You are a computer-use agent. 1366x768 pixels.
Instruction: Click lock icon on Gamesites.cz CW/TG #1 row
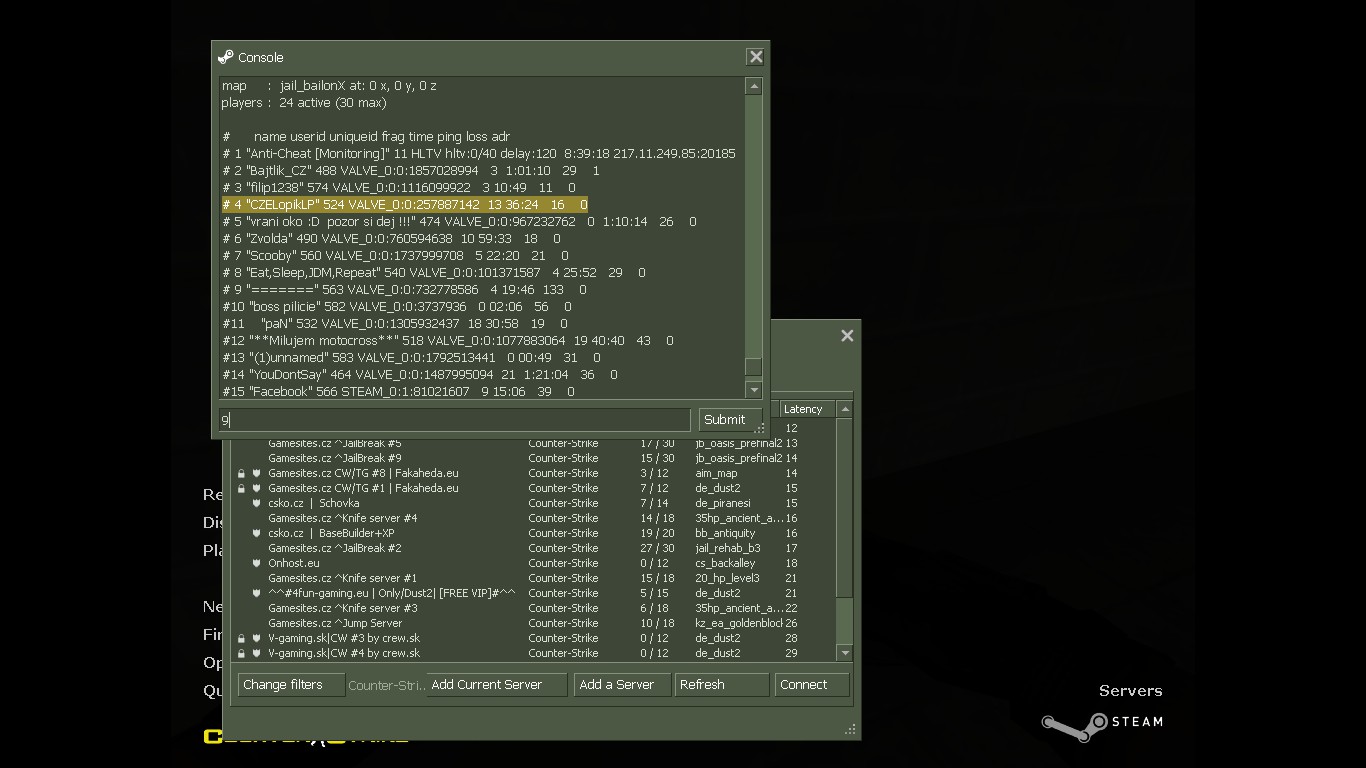pyautogui.click(x=241, y=488)
